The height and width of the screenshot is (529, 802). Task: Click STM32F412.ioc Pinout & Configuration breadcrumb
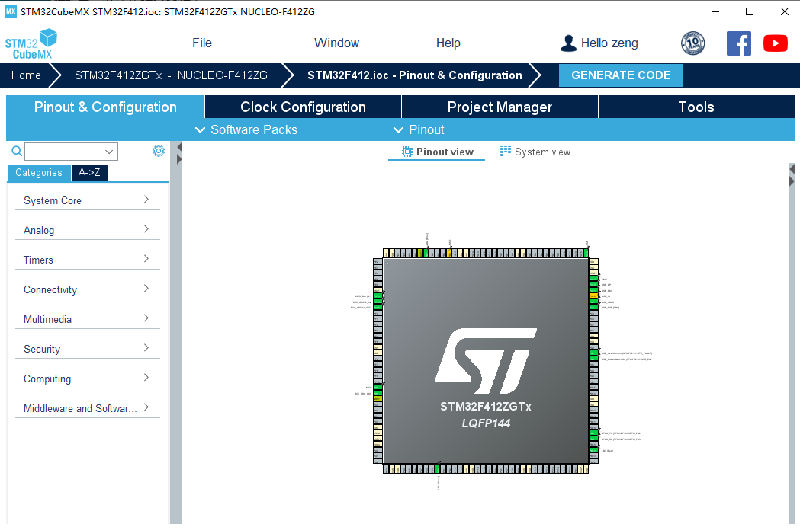tap(415, 75)
